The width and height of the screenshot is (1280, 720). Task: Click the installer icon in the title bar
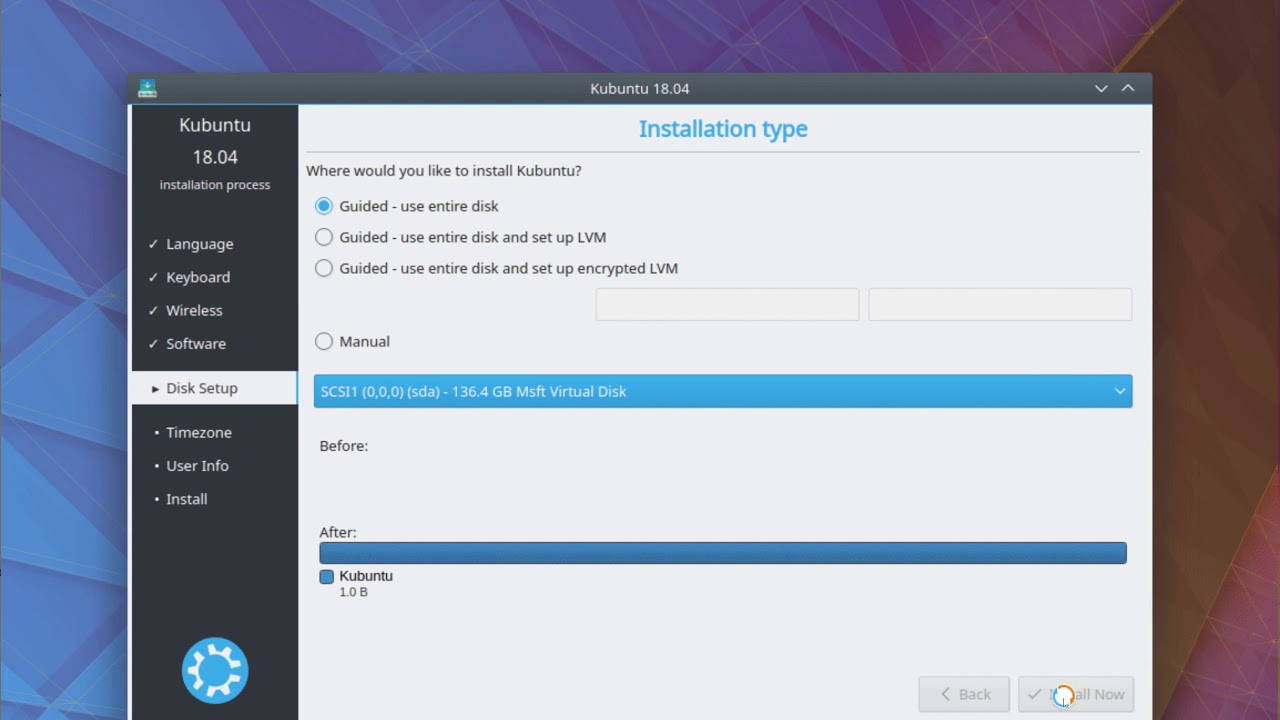click(x=147, y=88)
